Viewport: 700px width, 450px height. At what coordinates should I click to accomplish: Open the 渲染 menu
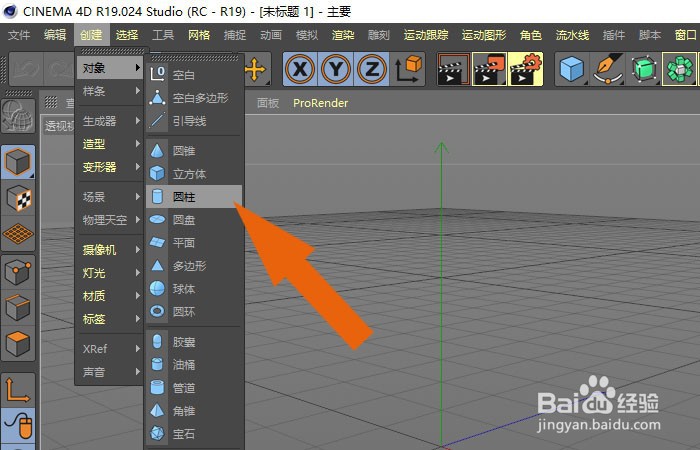pos(343,35)
